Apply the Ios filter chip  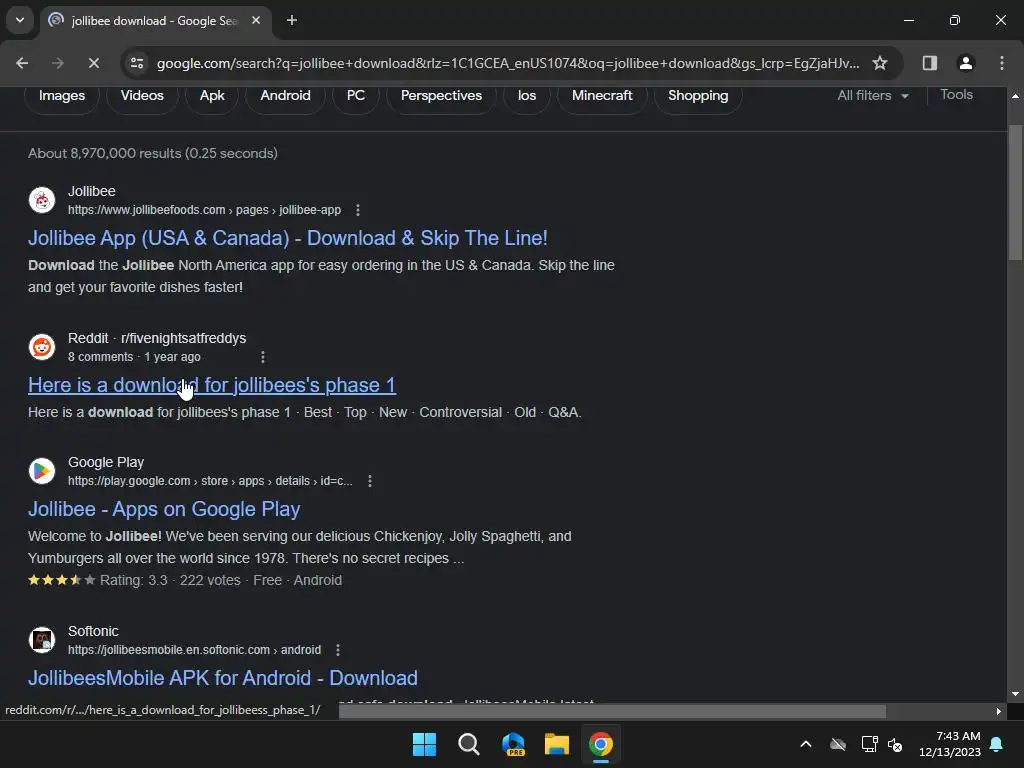(526, 95)
